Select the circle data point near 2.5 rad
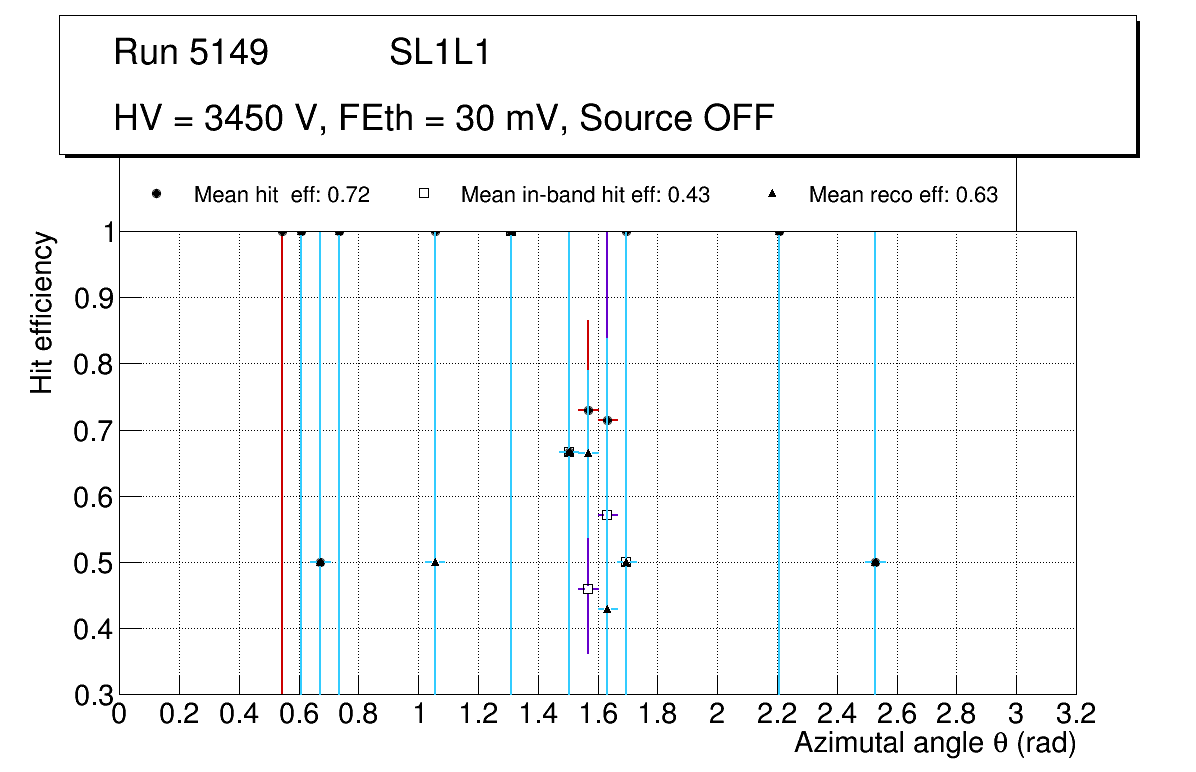Image resolution: width=1196 pixels, height=772 pixels. 875,562
